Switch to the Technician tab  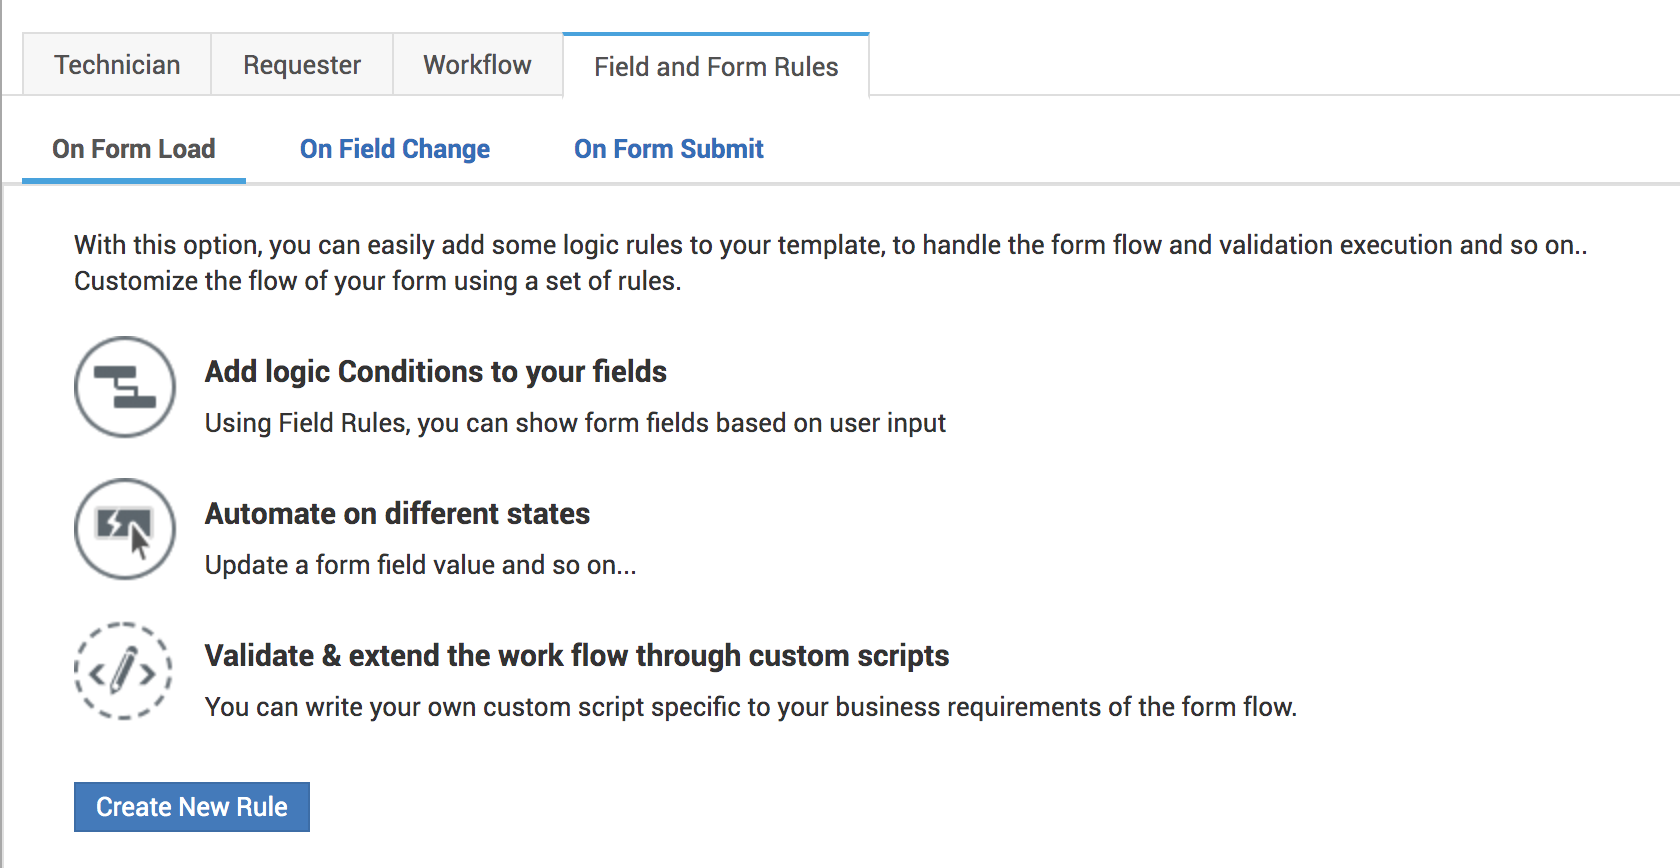117,65
